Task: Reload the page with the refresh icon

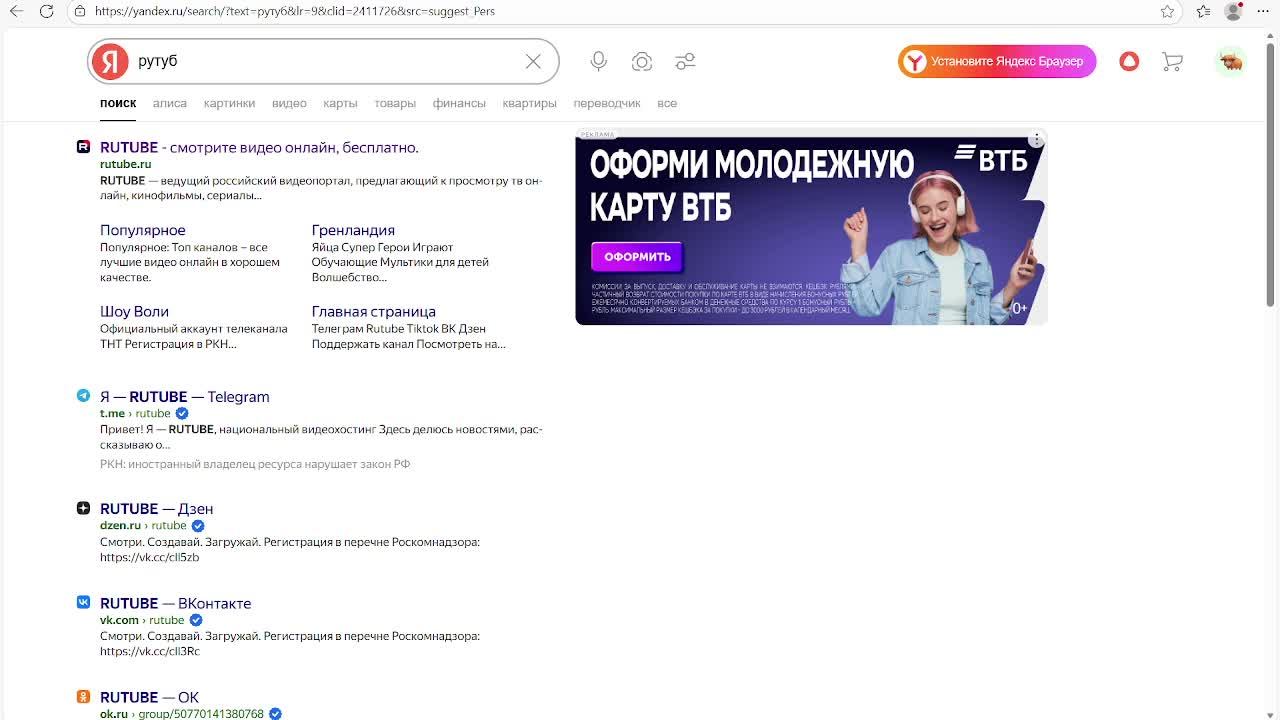Action: coord(47,11)
